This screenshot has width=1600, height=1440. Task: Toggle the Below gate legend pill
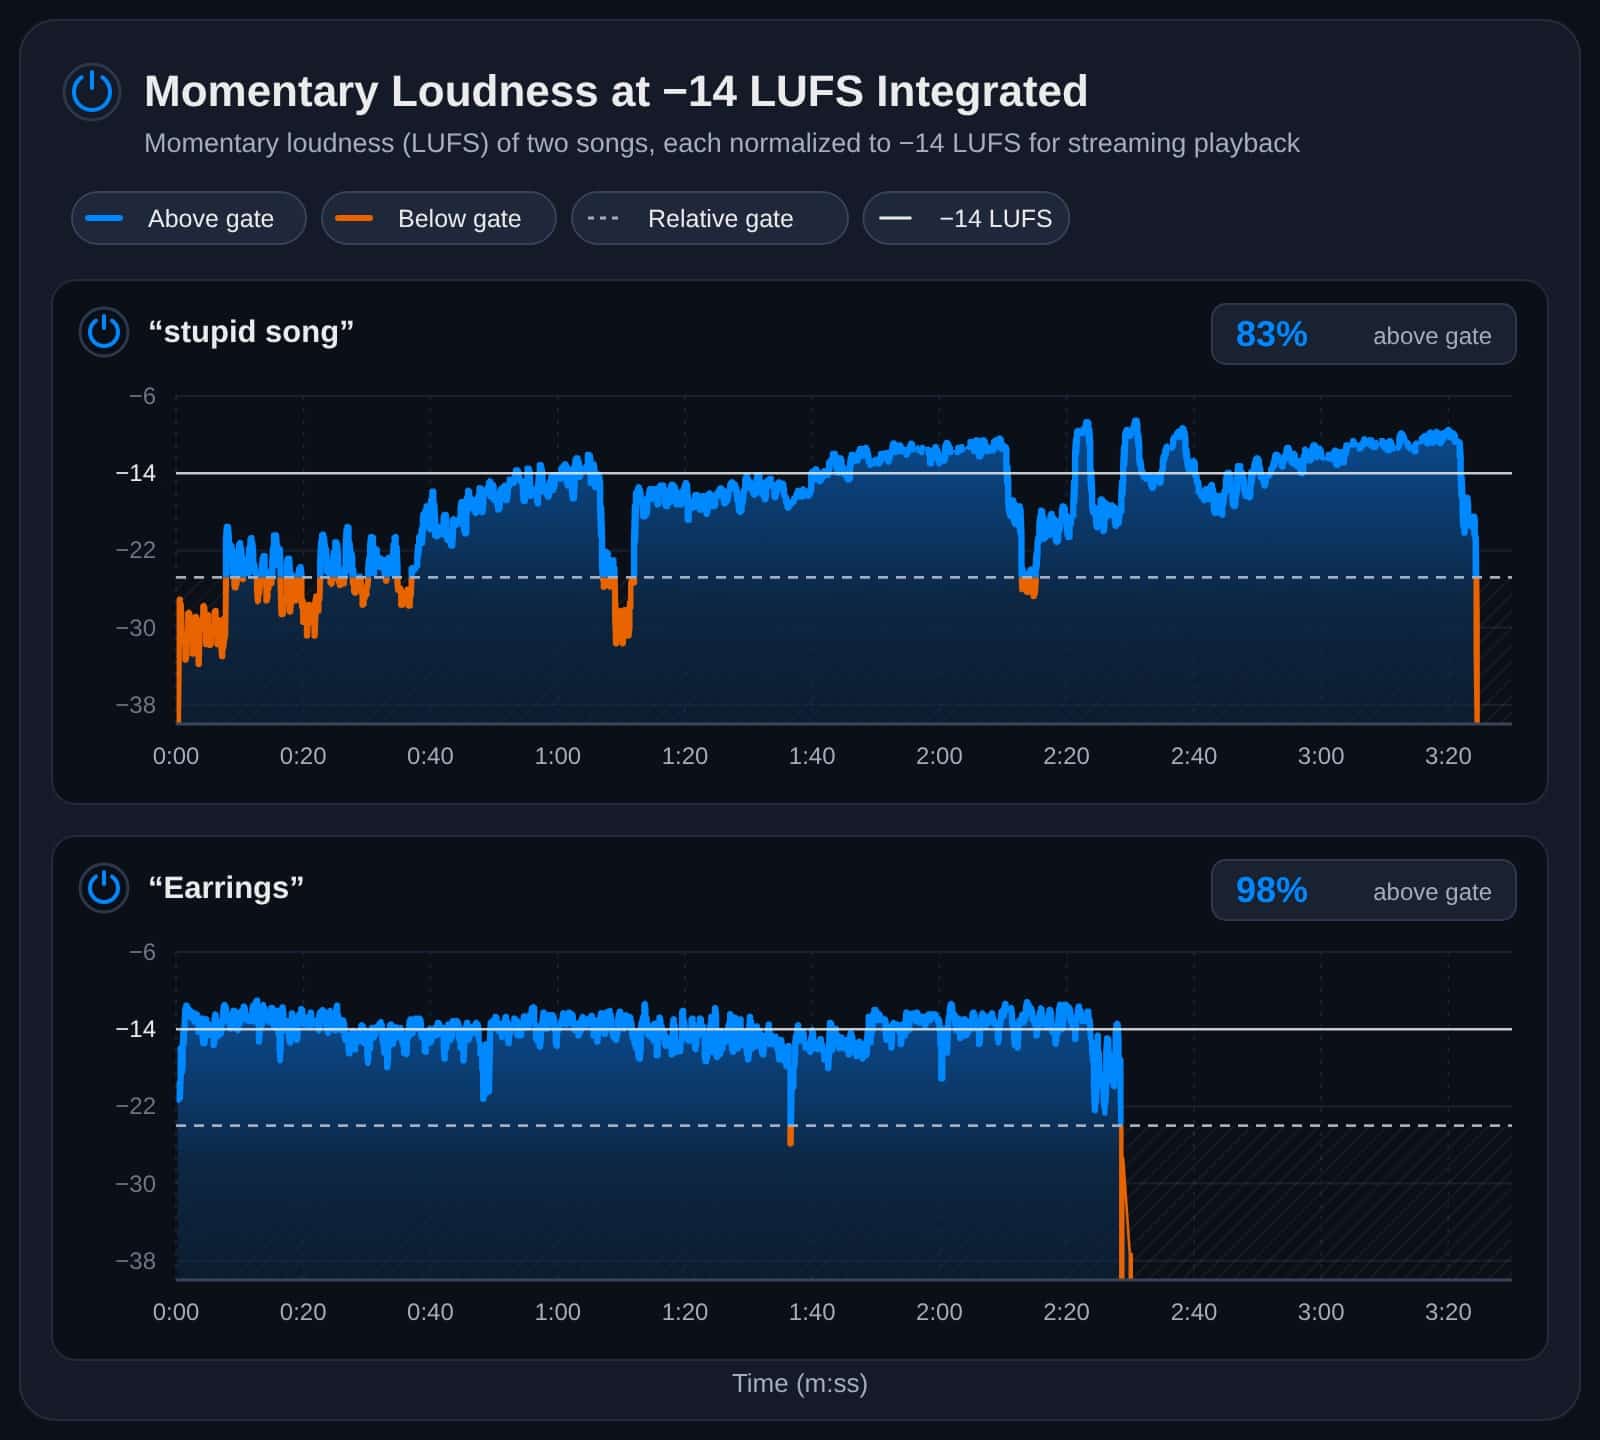pyautogui.click(x=439, y=218)
